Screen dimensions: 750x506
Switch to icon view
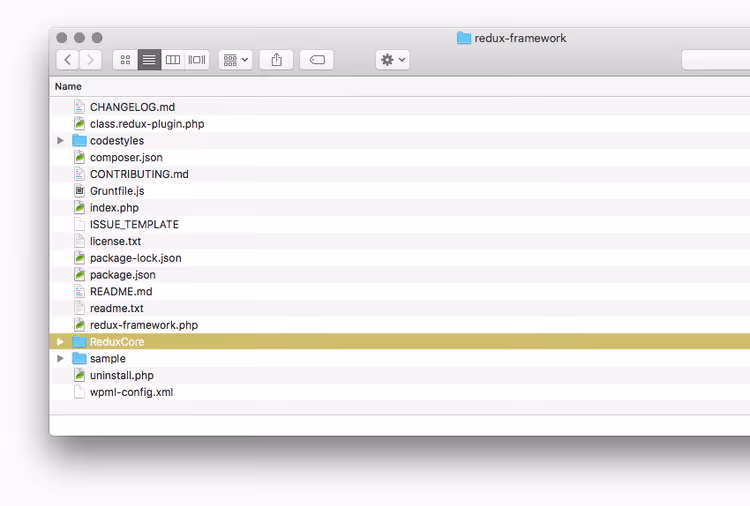[125, 60]
